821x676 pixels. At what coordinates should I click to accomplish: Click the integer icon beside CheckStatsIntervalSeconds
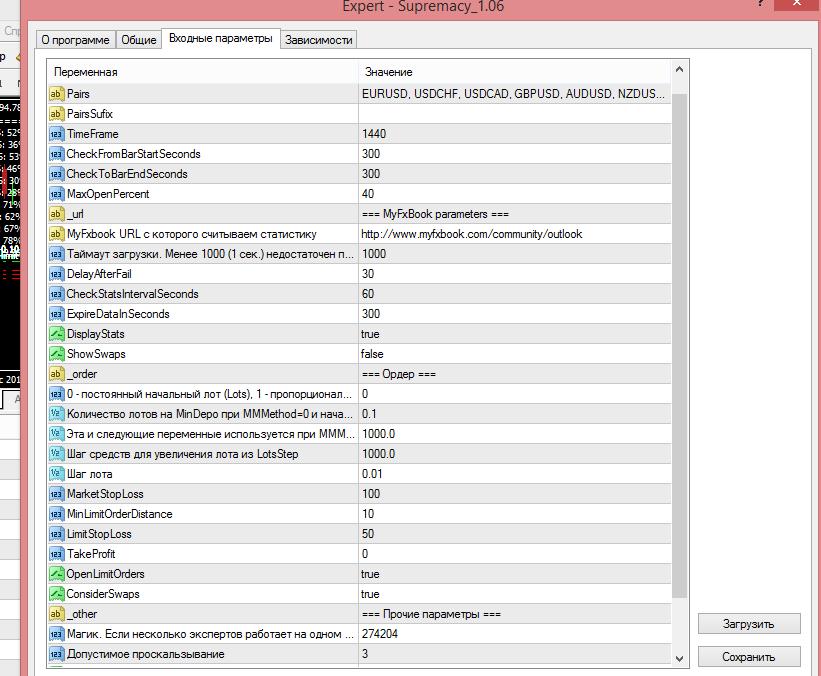click(x=56, y=294)
